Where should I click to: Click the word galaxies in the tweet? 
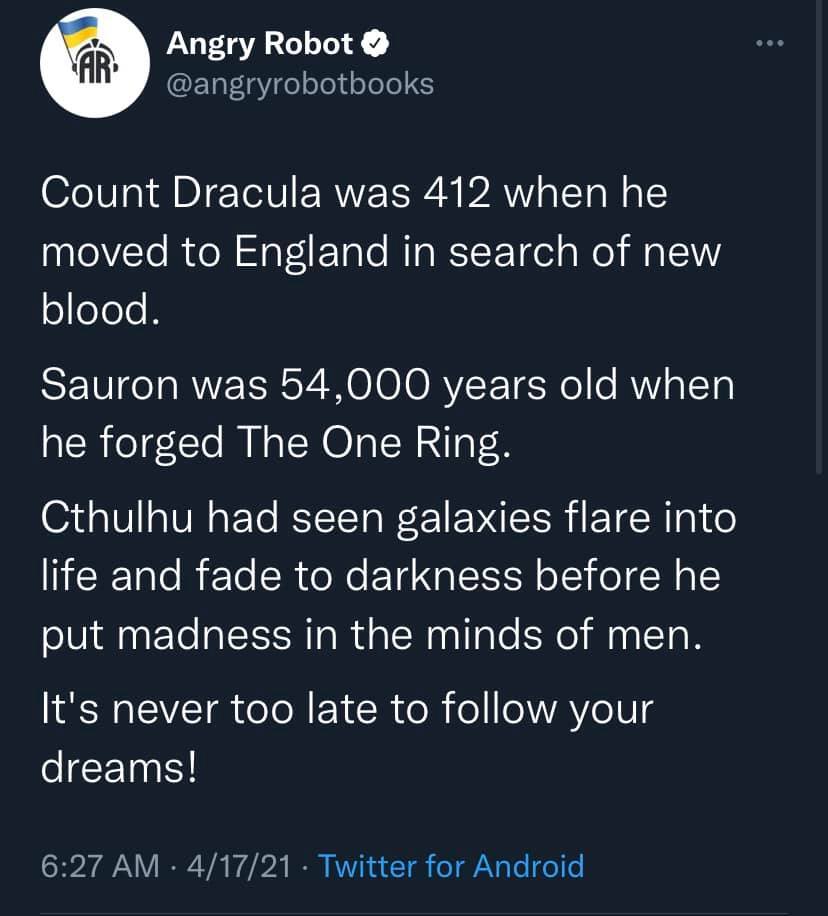478,519
